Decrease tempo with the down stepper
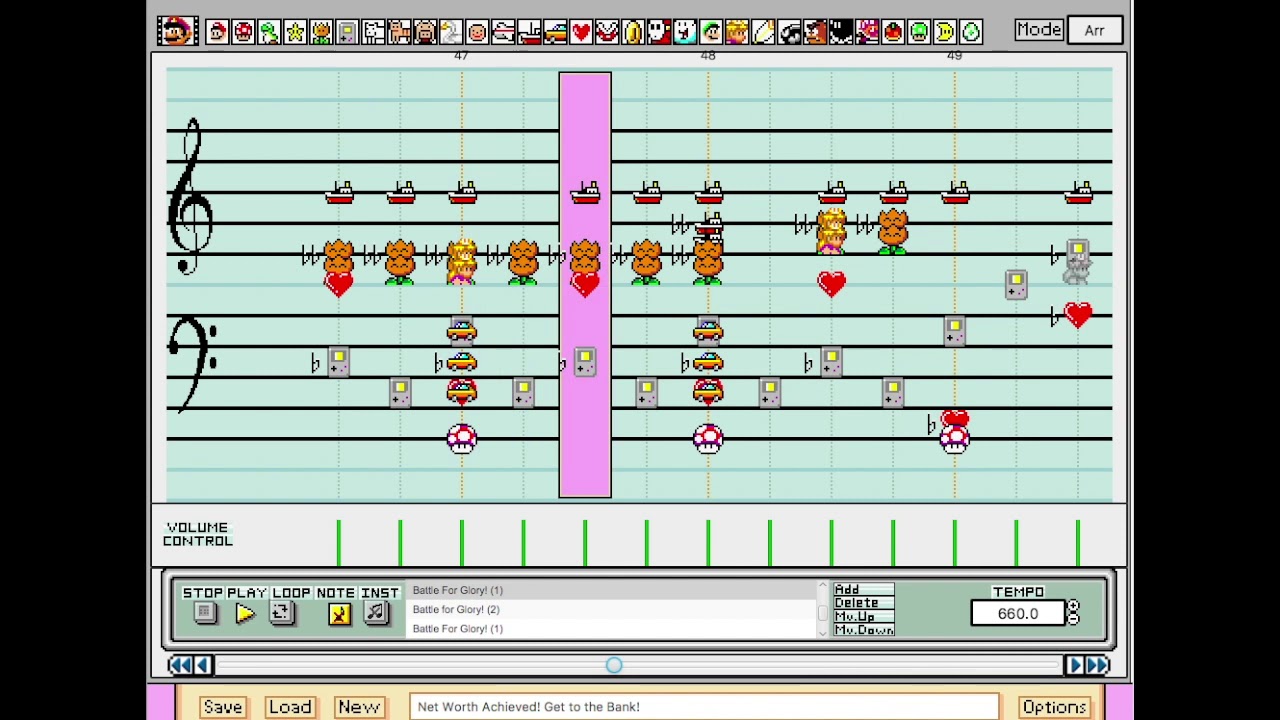Image resolution: width=1280 pixels, height=720 pixels. coord(1073,619)
